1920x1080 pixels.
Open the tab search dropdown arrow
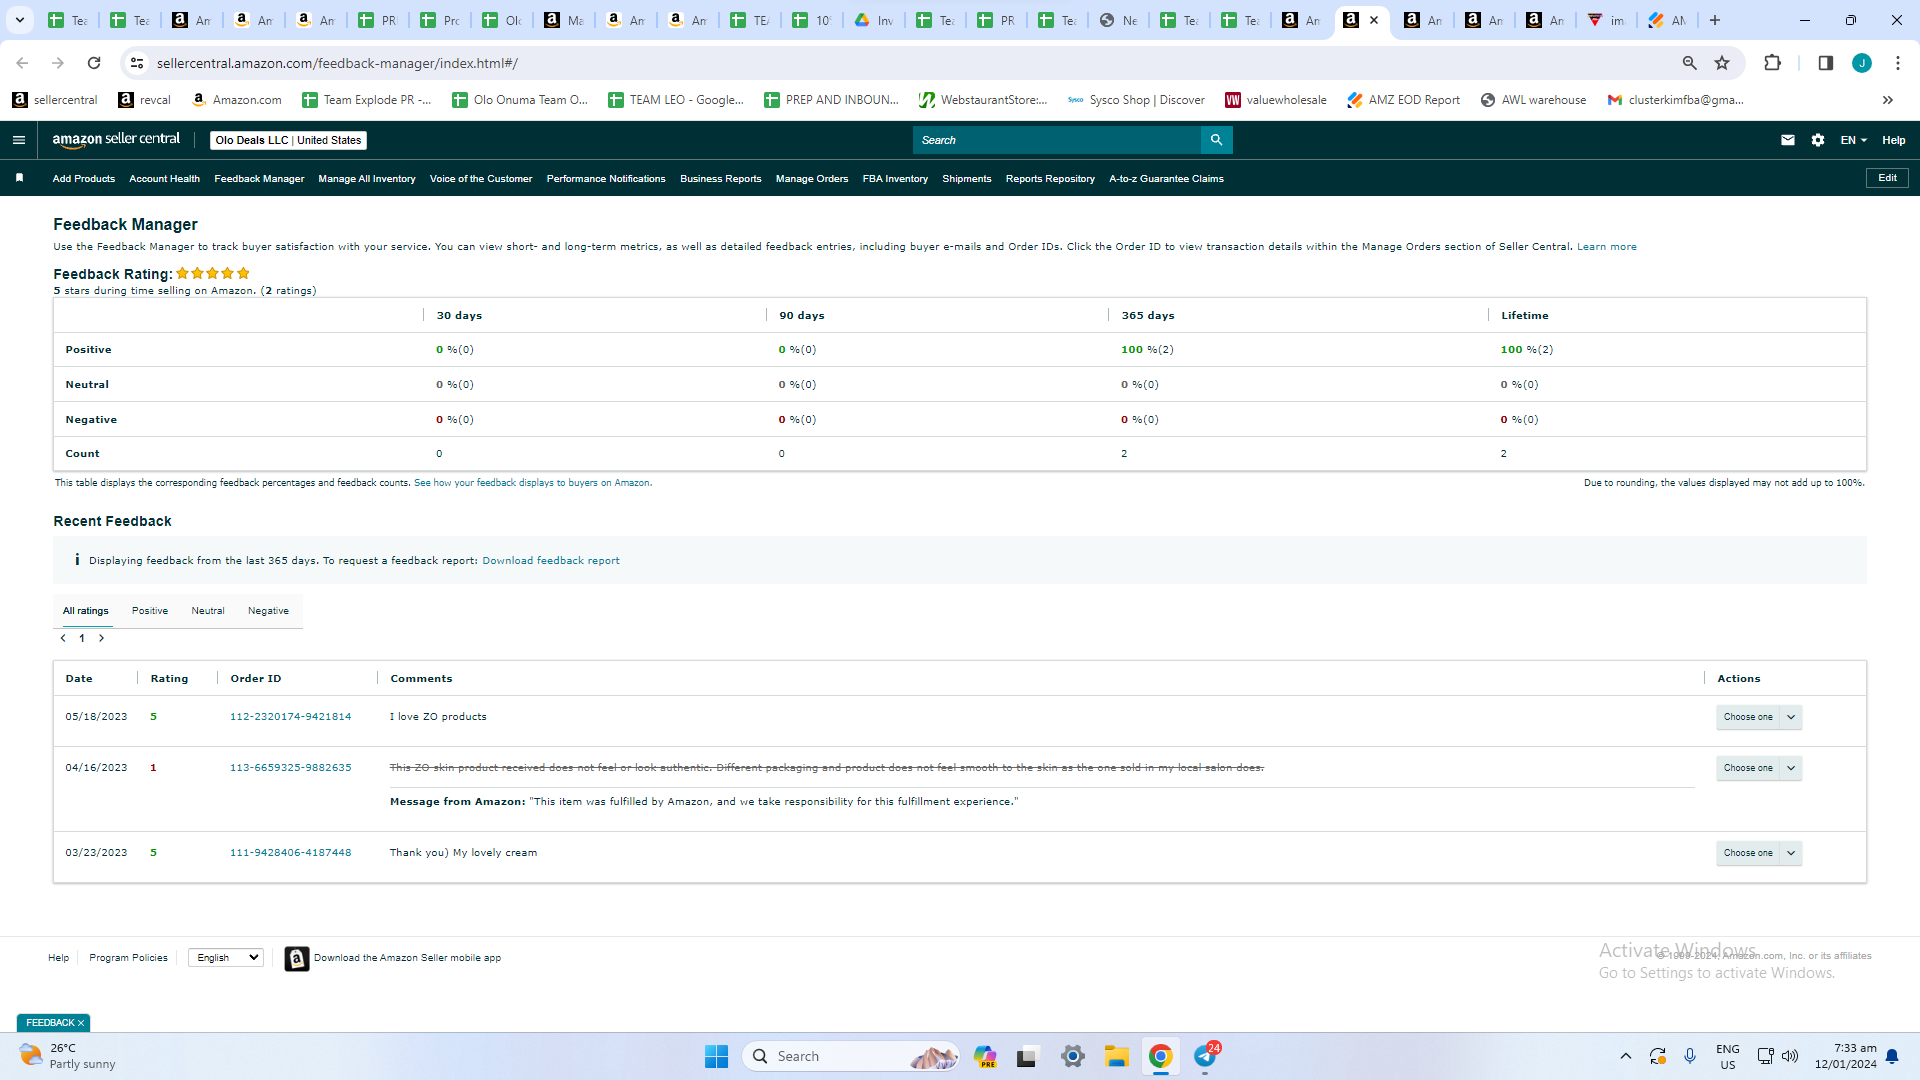click(x=20, y=20)
